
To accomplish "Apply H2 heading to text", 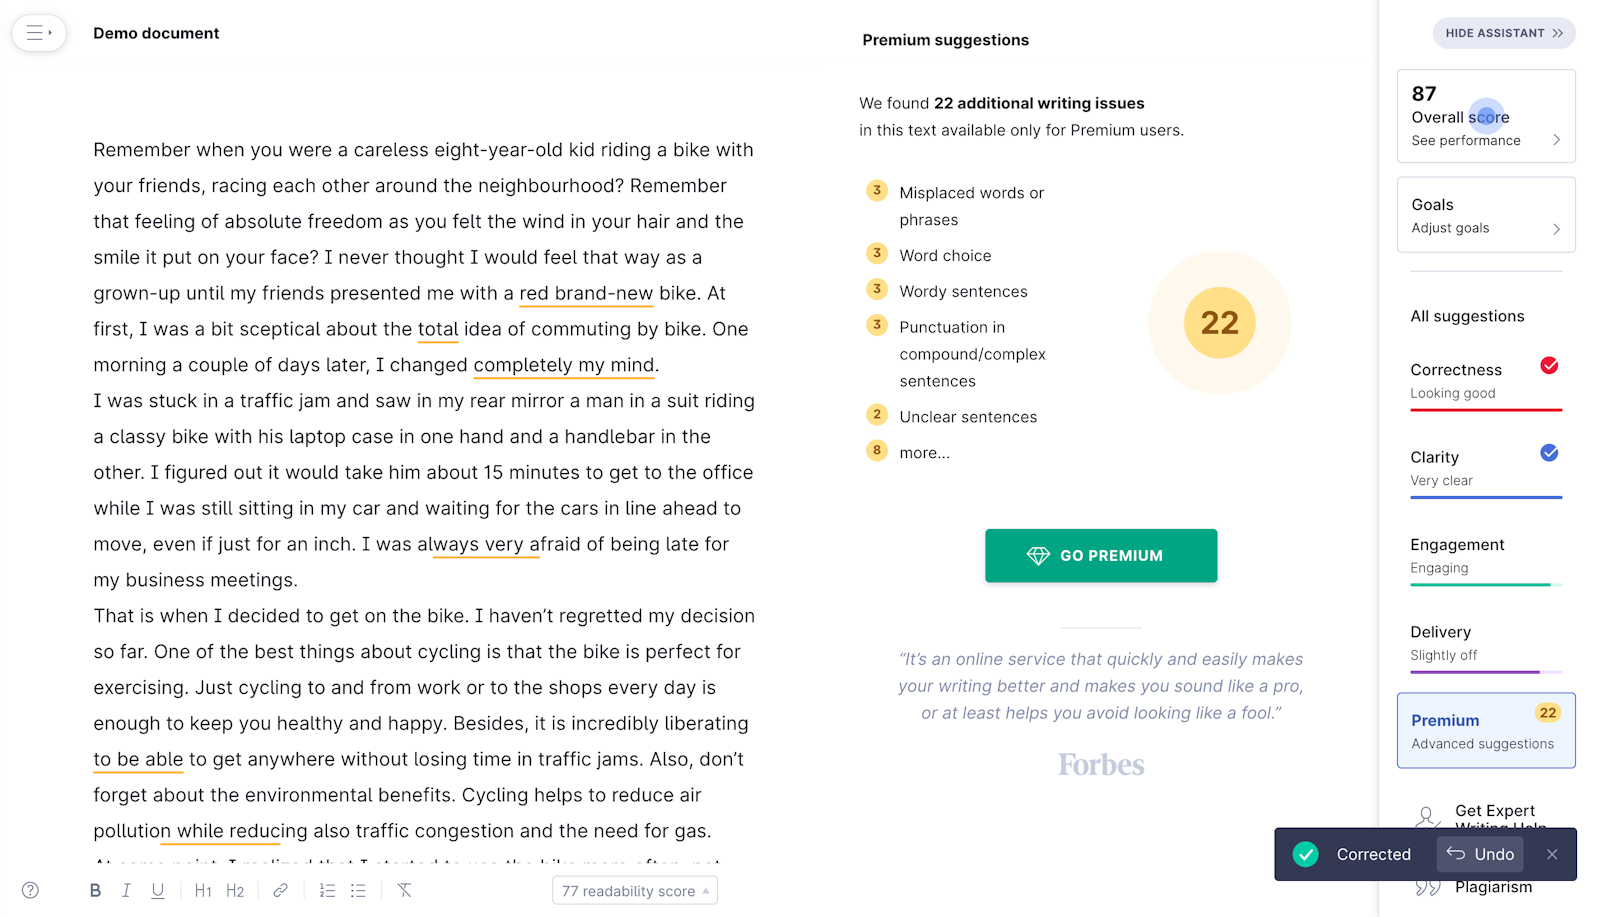I will point(235,890).
